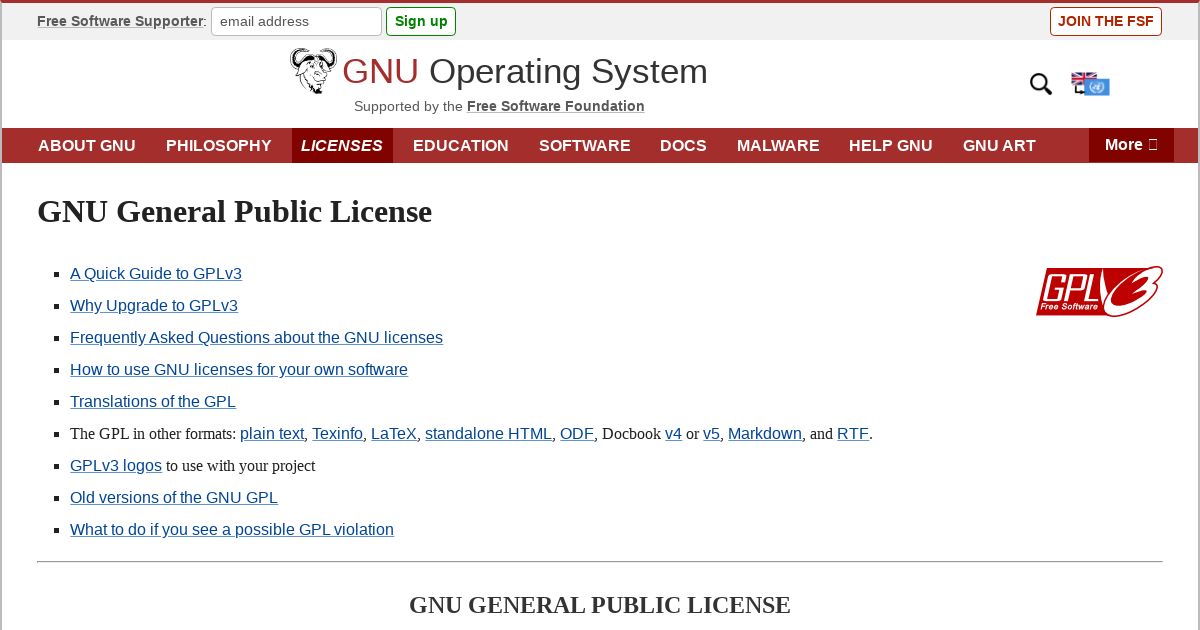The width and height of the screenshot is (1200, 630).
Task: Open the ODF format link
Action: point(577,434)
